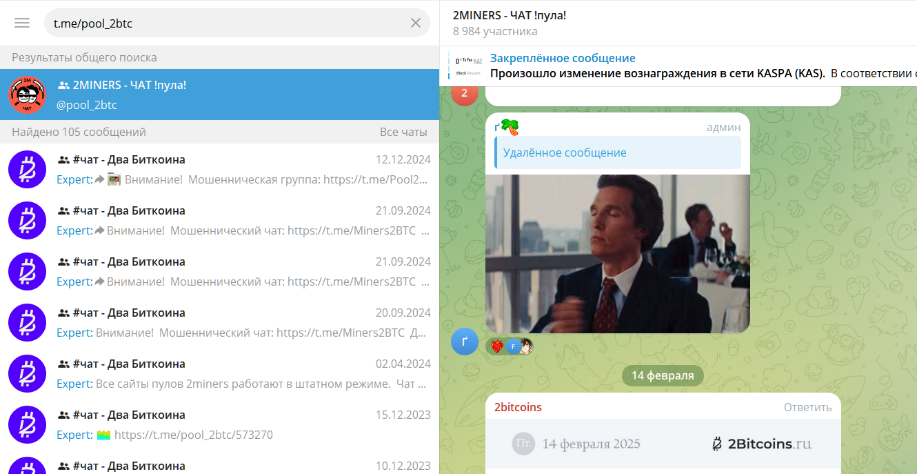Viewport: 917px width, 474px height.
Task: Click the pinned message thumbnail image
Action: pos(469,65)
